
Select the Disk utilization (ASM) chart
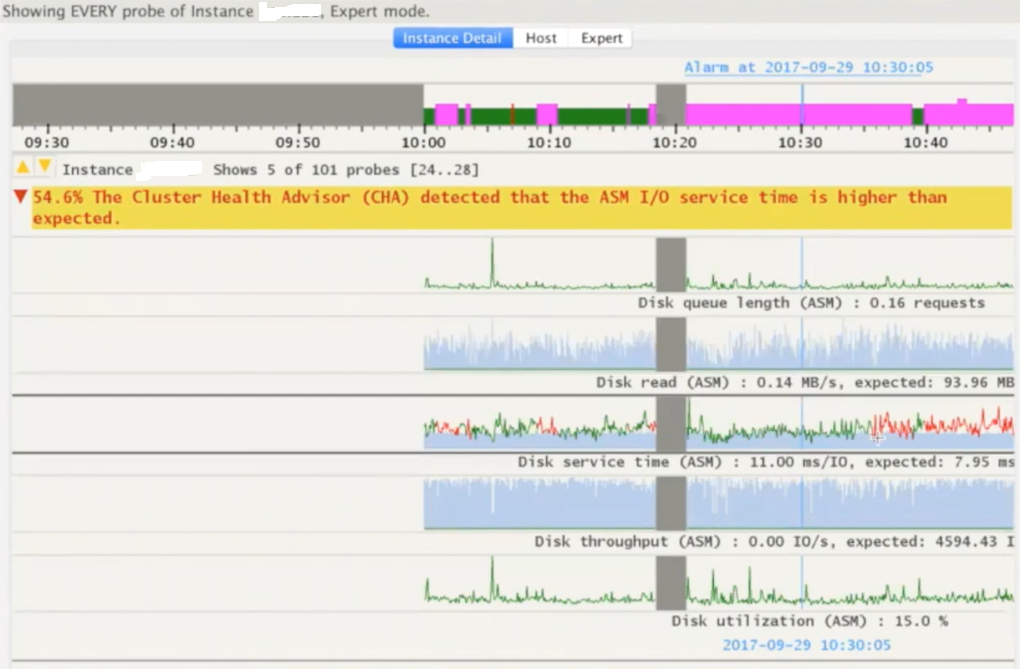pyautogui.click(x=718, y=583)
